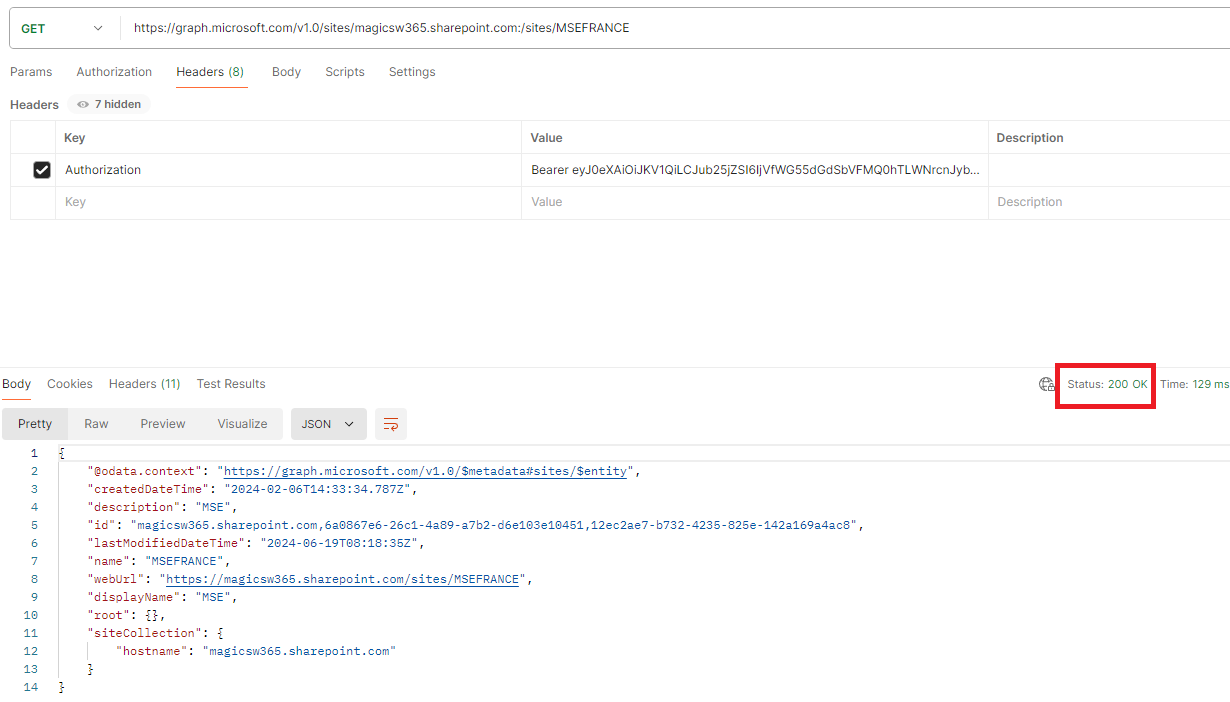The width and height of the screenshot is (1230, 702).
Task: Switch to the Authorization tab
Action: tap(114, 71)
